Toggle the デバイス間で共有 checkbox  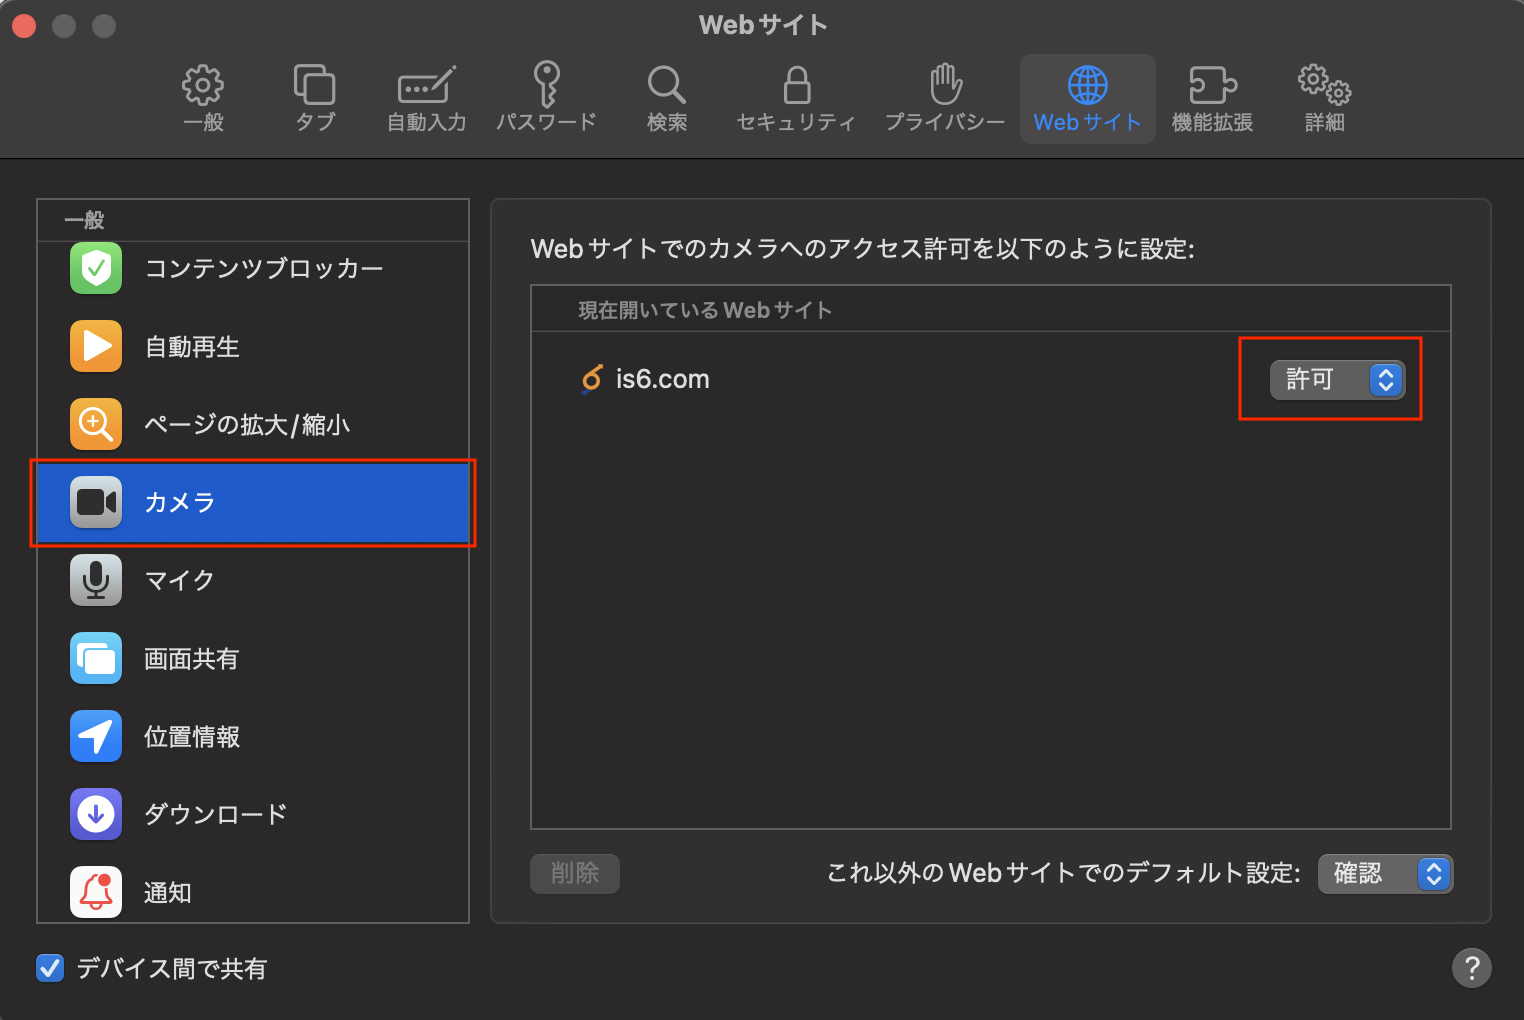pos(50,968)
